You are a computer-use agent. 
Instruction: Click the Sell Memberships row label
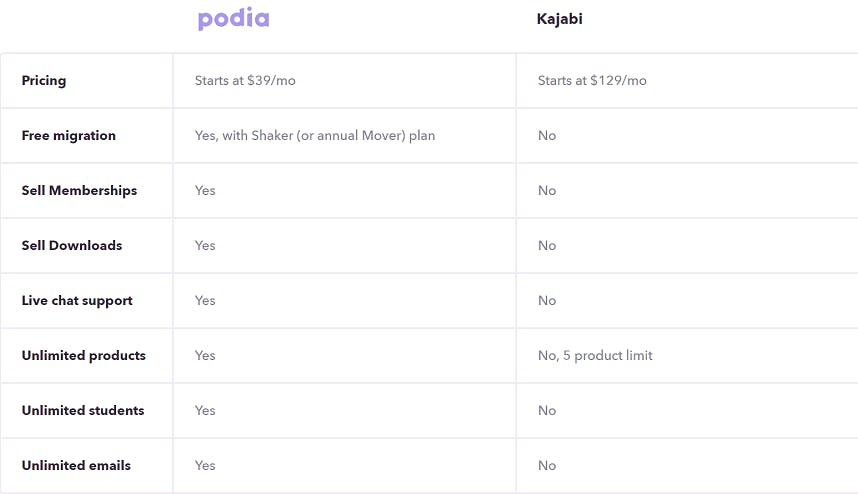pyautogui.click(x=79, y=190)
